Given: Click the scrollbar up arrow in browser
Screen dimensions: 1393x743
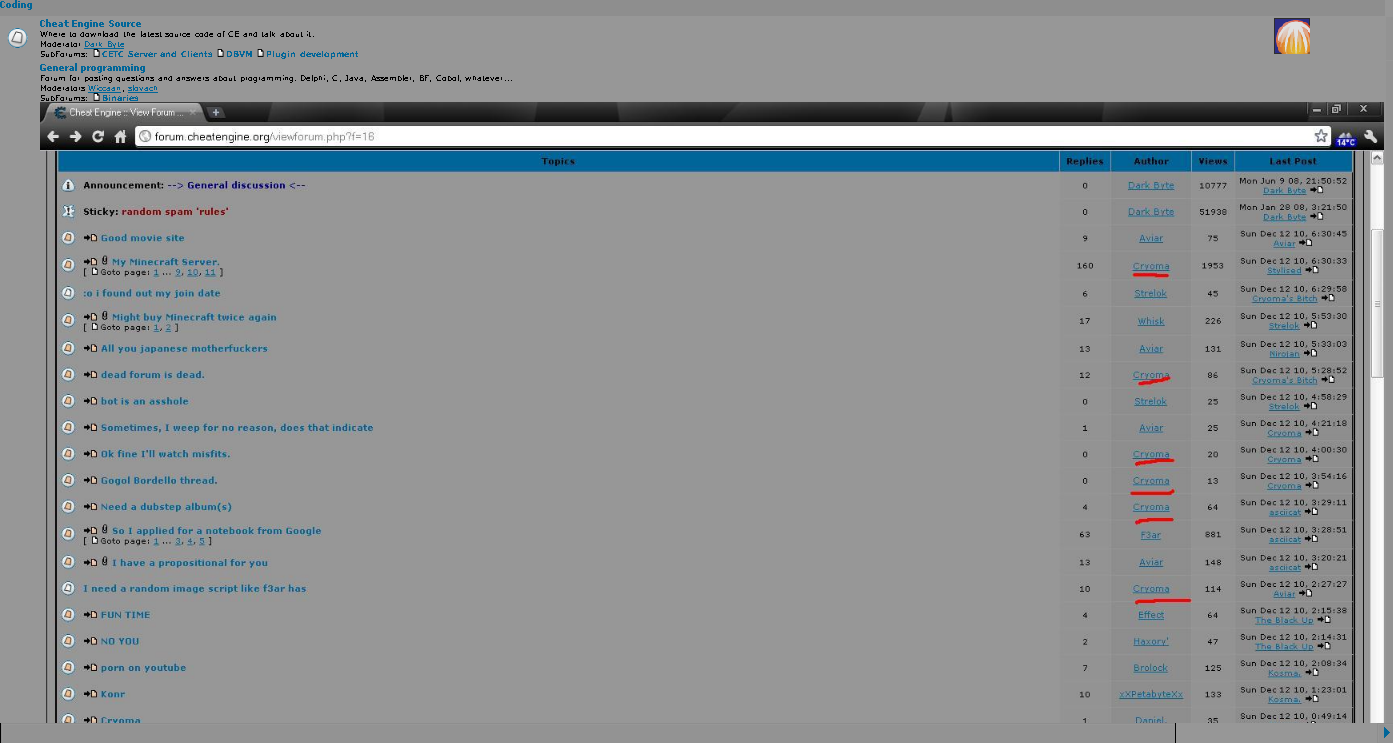Looking at the screenshot, I should pyautogui.click(x=1376, y=157).
